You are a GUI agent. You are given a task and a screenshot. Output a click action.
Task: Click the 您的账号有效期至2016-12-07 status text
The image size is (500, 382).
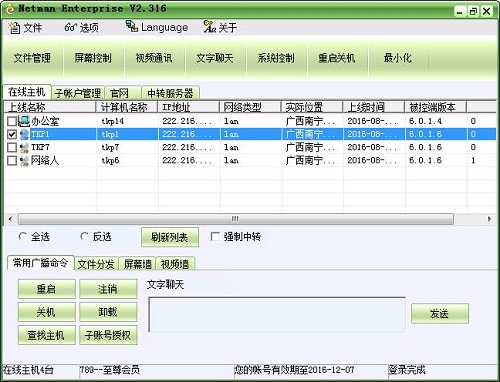pyautogui.click(x=294, y=370)
